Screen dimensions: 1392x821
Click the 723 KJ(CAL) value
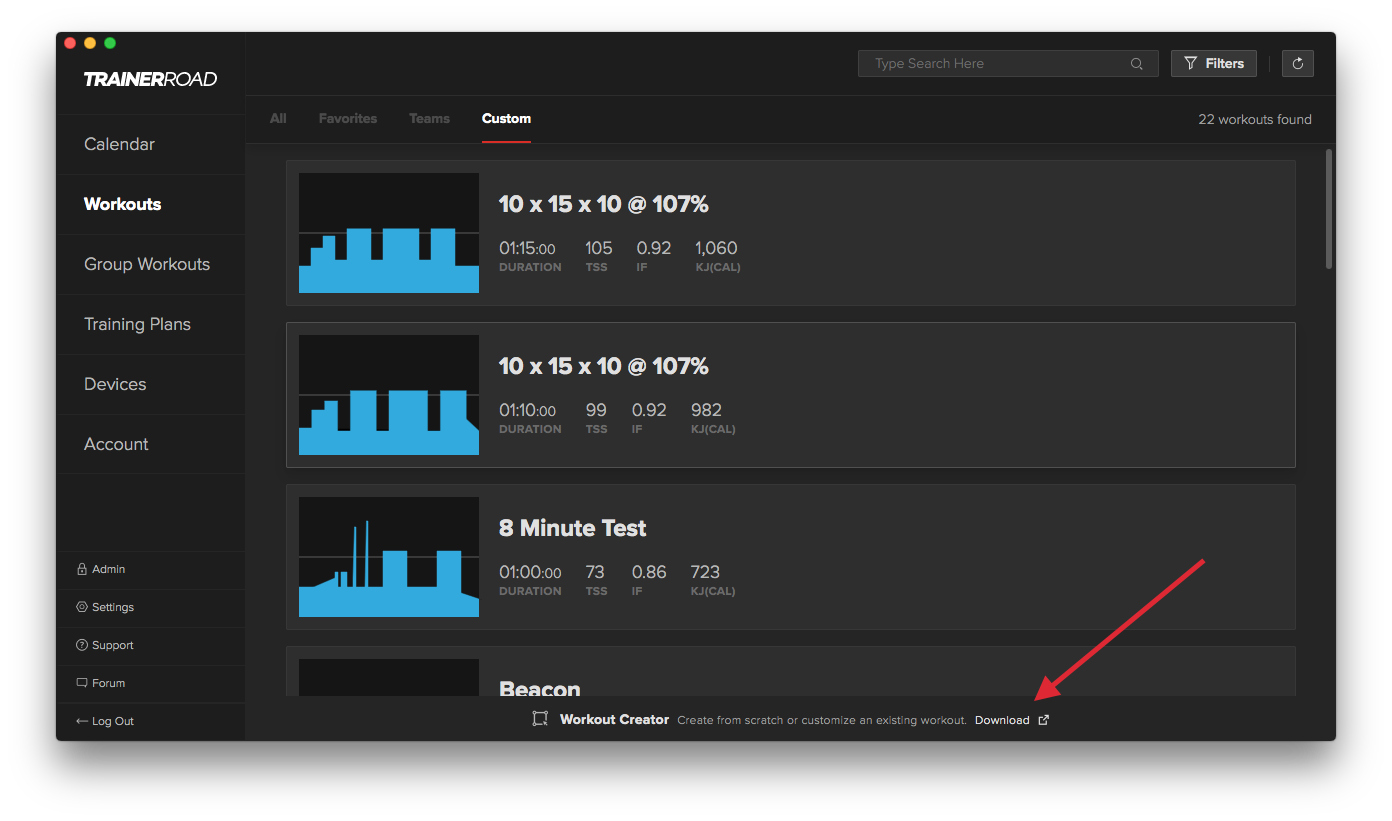pos(705,572)
